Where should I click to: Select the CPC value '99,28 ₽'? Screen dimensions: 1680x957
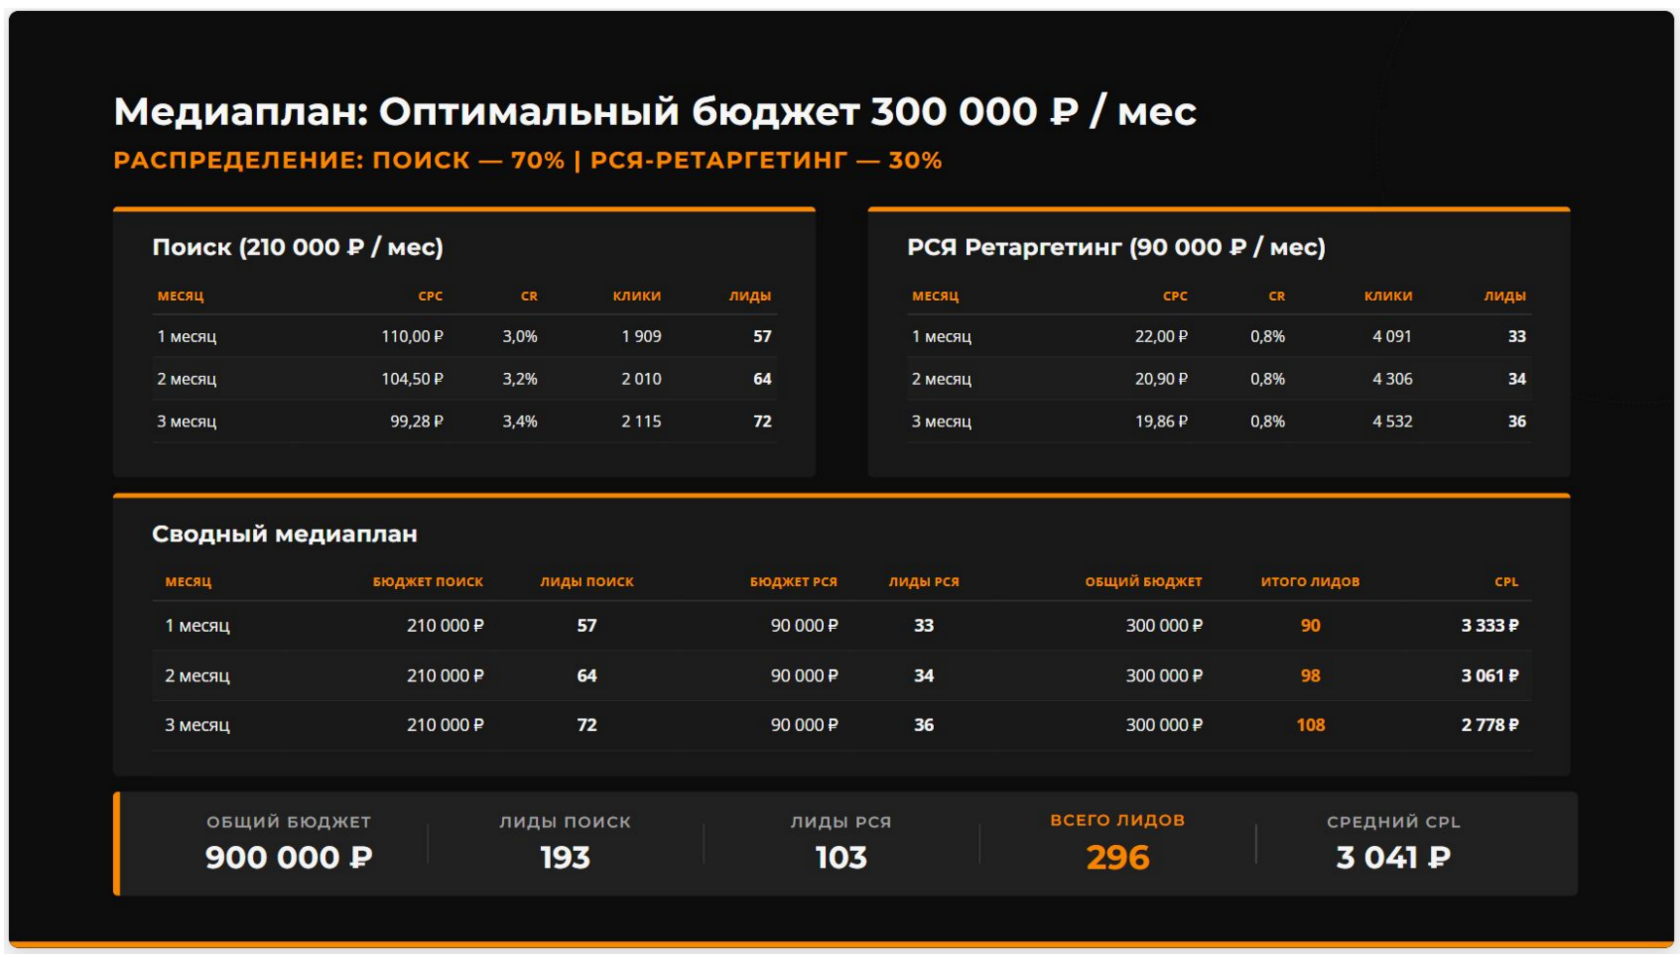click(x=416, y=421)
